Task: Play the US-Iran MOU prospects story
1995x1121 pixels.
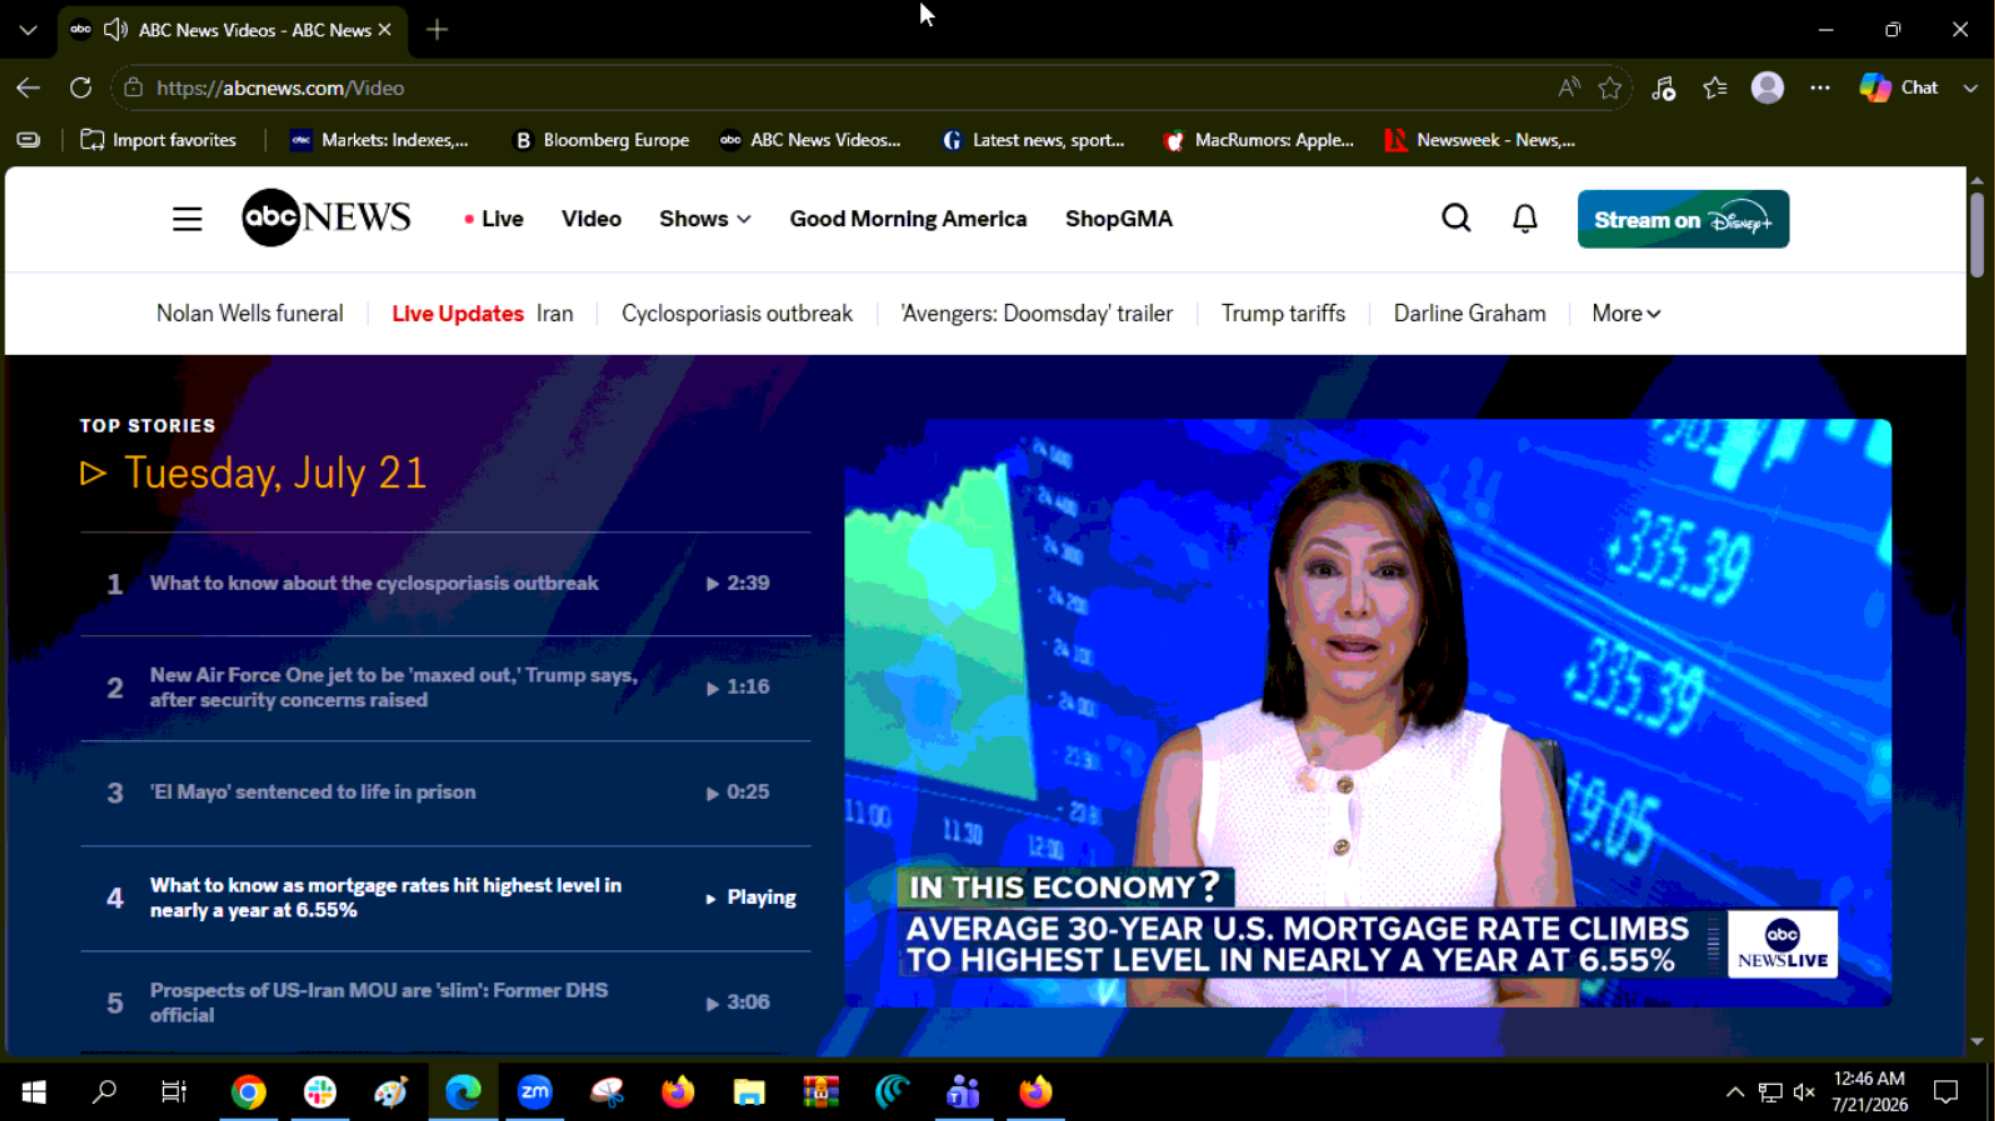Action: (x=445, y=1002)
